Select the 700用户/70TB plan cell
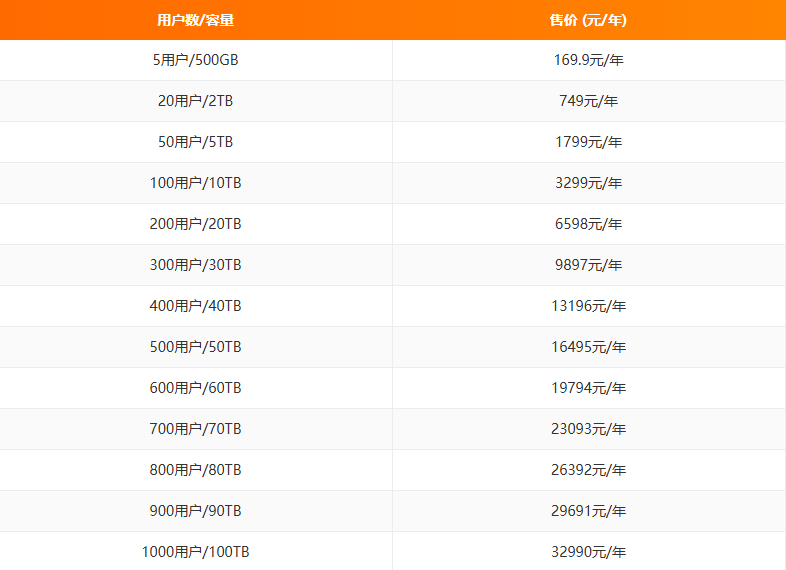Screen dimensions: 786x570 point(196,429)
